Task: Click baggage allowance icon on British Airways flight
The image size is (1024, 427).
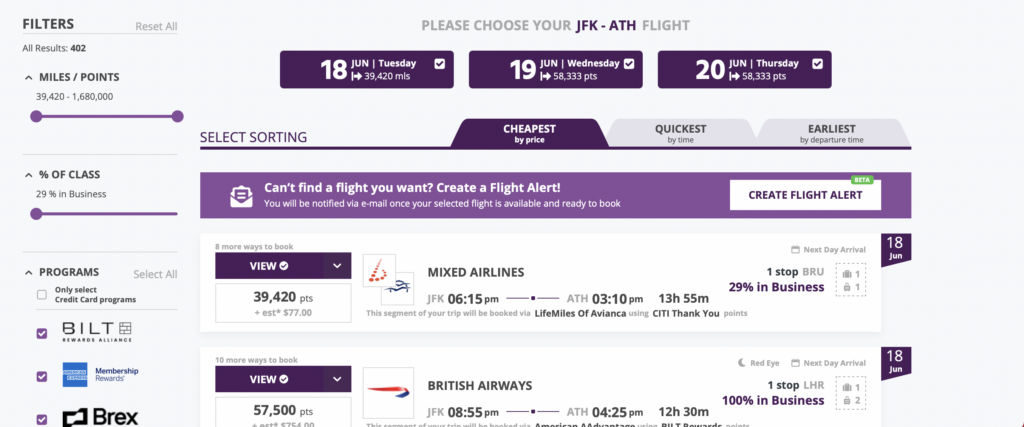Action: [x=850, y=394]
